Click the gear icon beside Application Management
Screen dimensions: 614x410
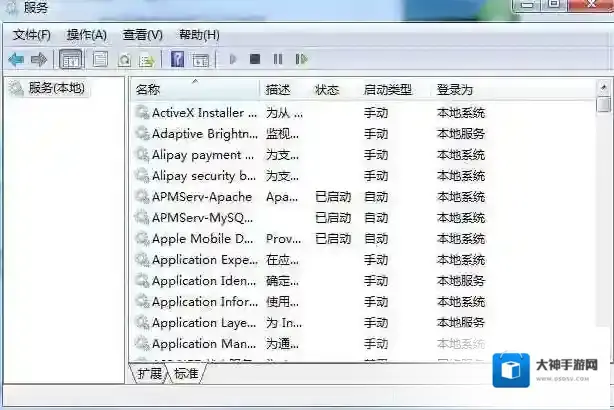tap(142, 343)
